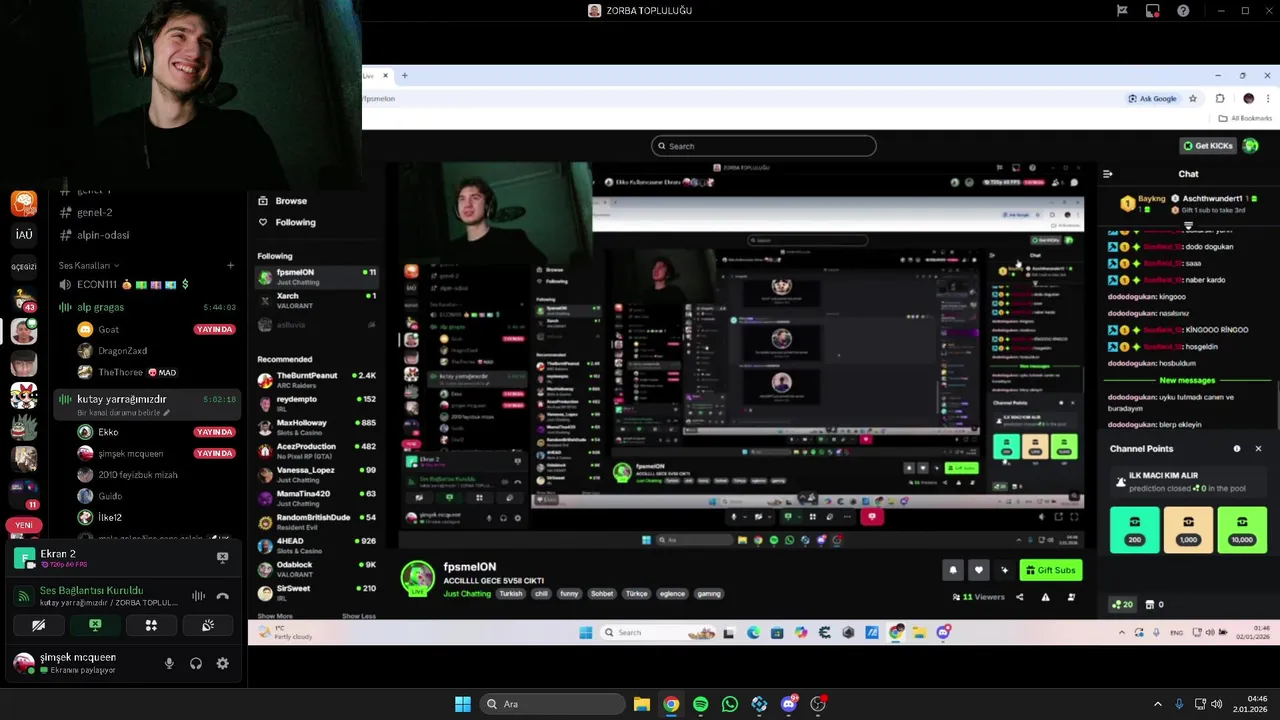The image size is (1280, 720).
Task: Bookmark page with star icon
Action: click(1193, 99)
